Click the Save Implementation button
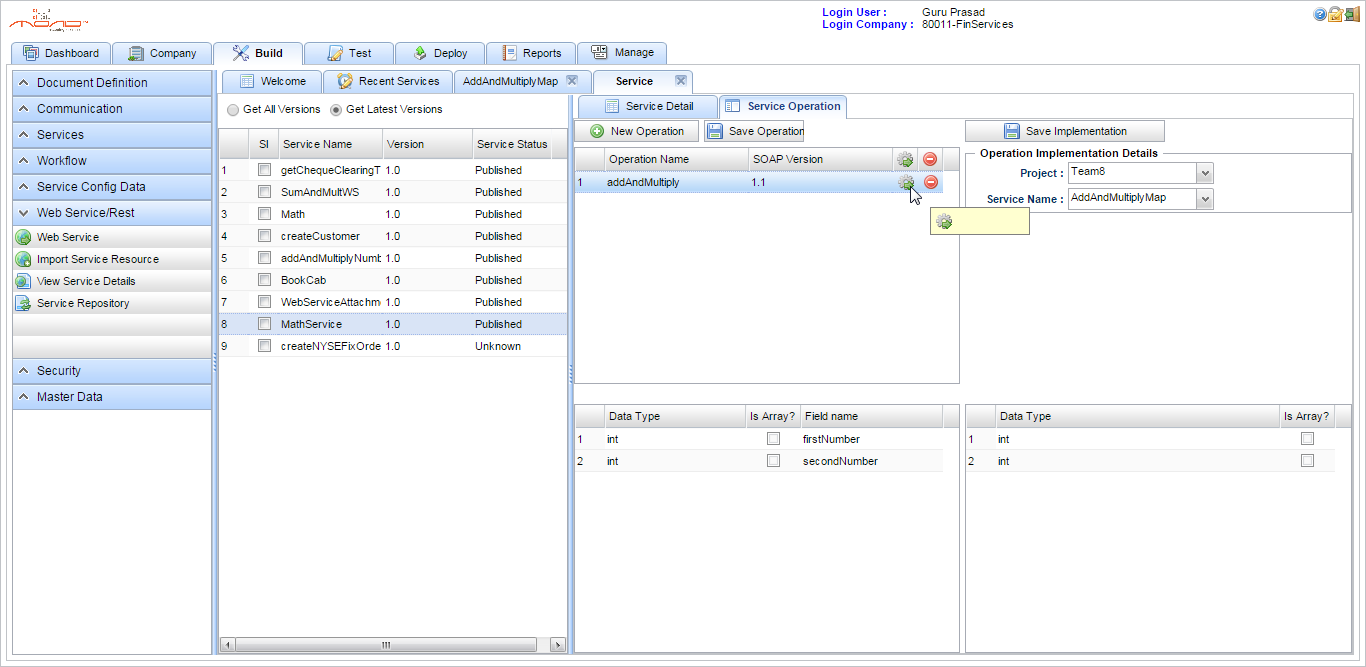 [x=1064, y=131]
